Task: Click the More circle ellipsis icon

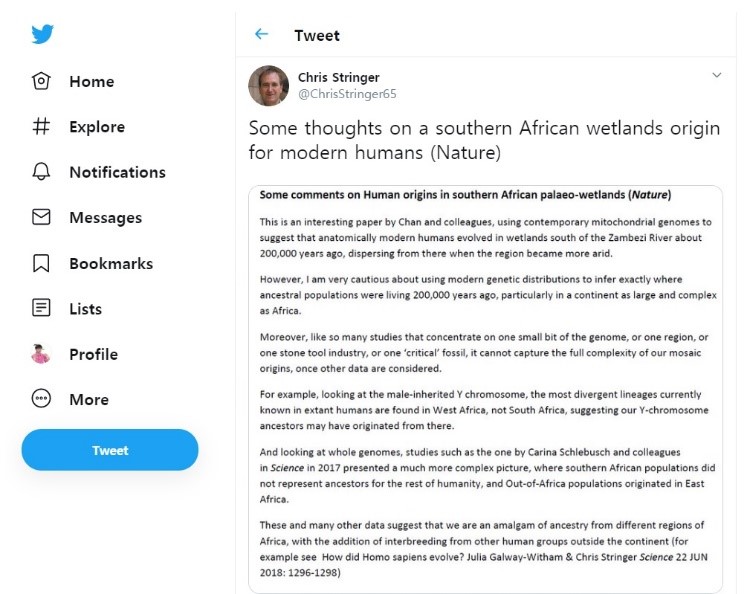Action: pos(41,399)
